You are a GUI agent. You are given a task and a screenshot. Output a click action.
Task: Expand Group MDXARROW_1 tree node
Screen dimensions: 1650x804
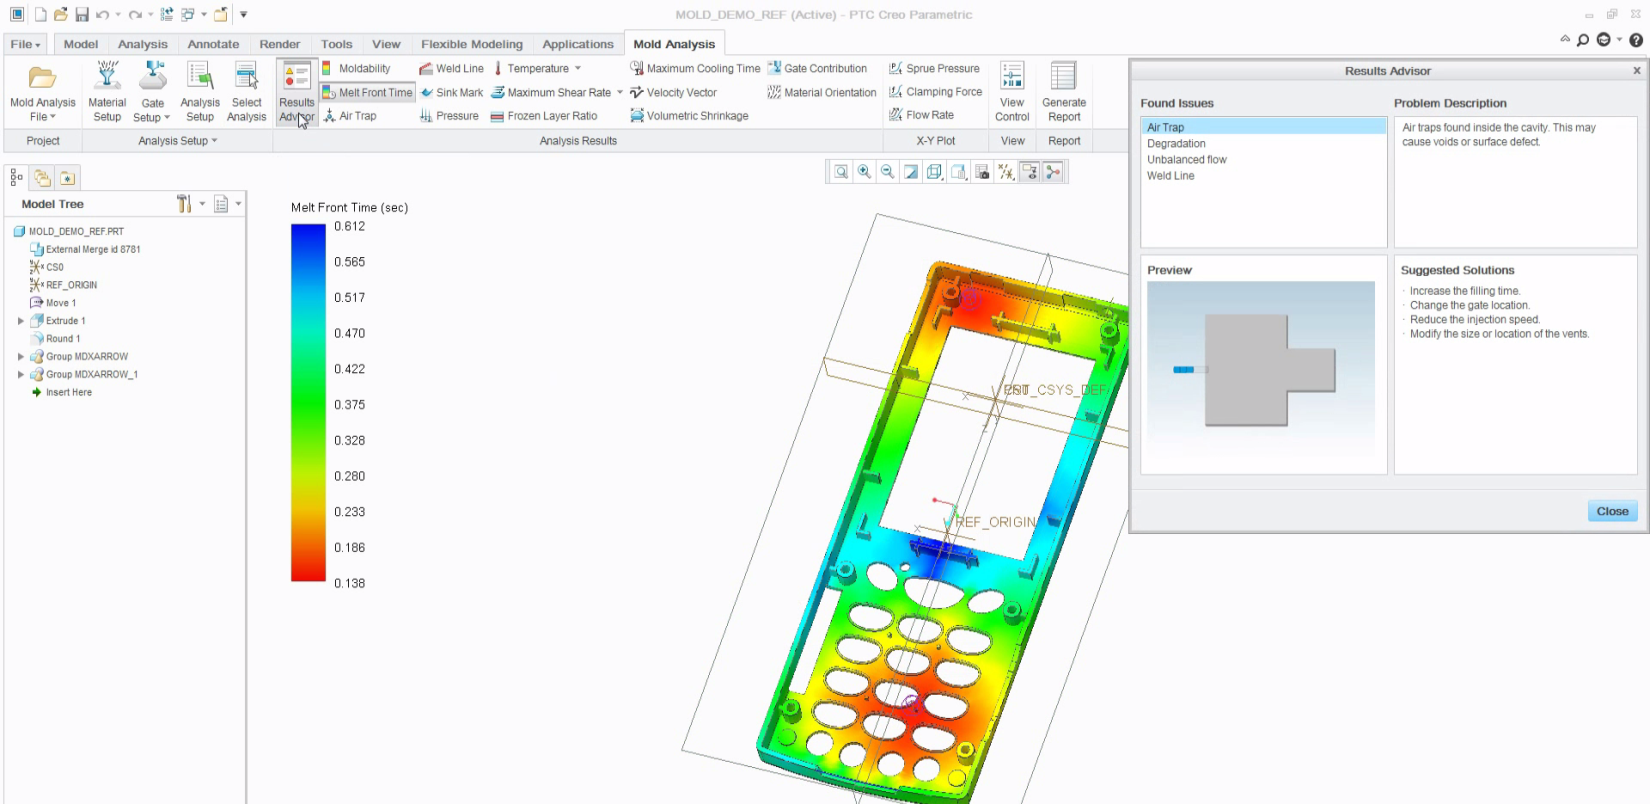click(x=21, y=375)
